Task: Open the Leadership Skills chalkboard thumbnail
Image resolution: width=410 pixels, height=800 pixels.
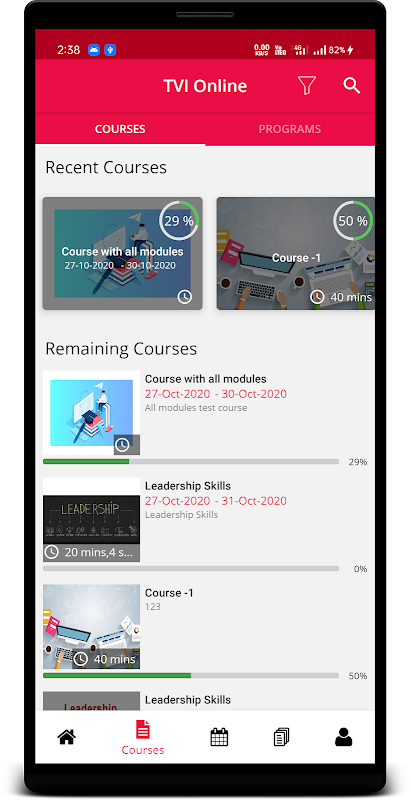Action: [91, 519]
